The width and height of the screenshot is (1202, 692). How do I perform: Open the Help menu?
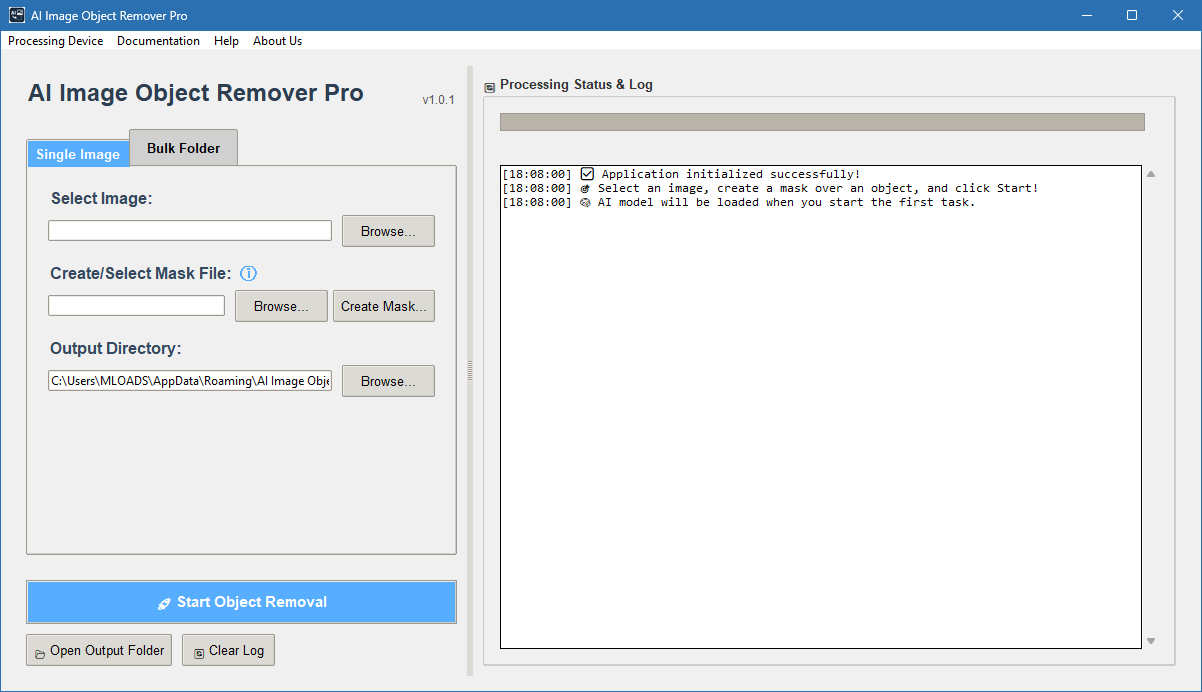[226, 41]
